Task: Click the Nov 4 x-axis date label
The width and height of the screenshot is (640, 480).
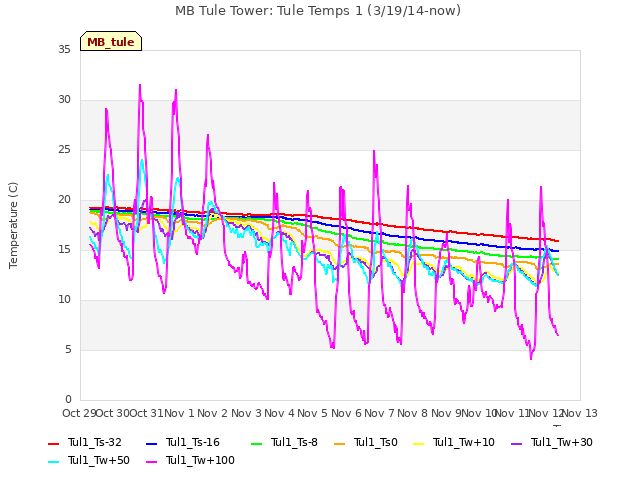Action: point(280,413)
